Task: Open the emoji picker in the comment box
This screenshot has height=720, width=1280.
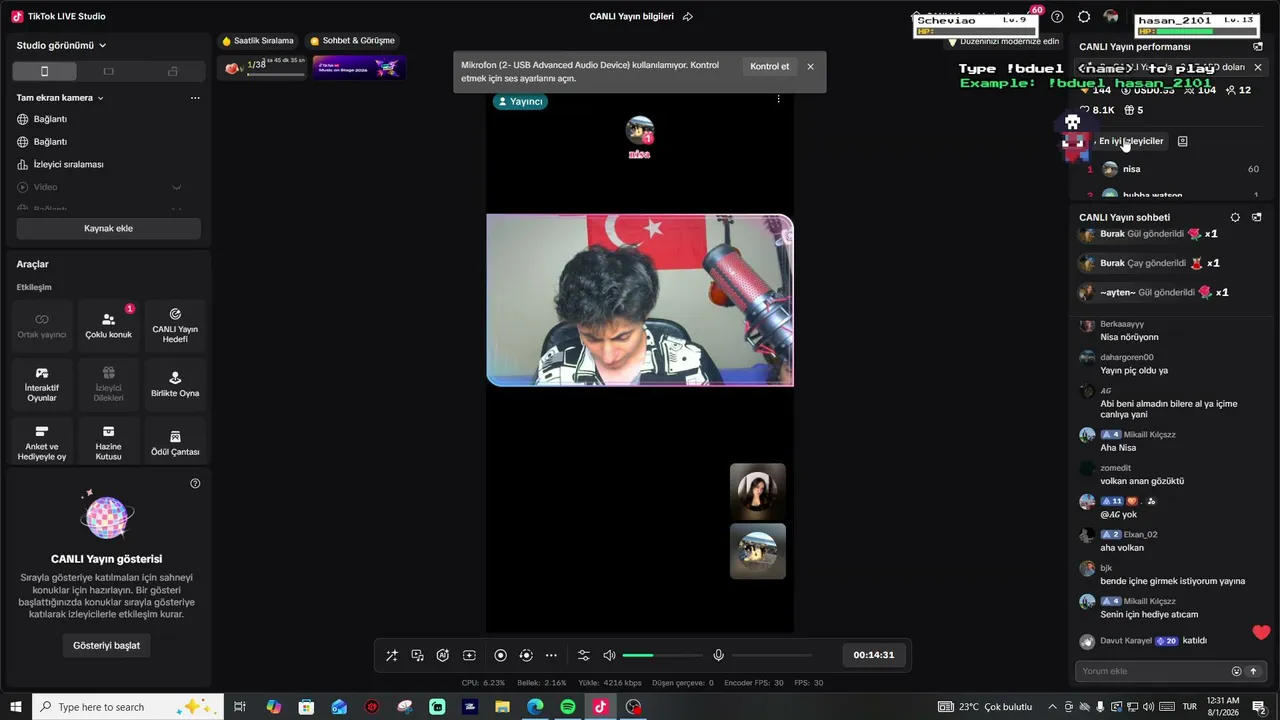Action: pyautogui.click(x=1236, y=671)
